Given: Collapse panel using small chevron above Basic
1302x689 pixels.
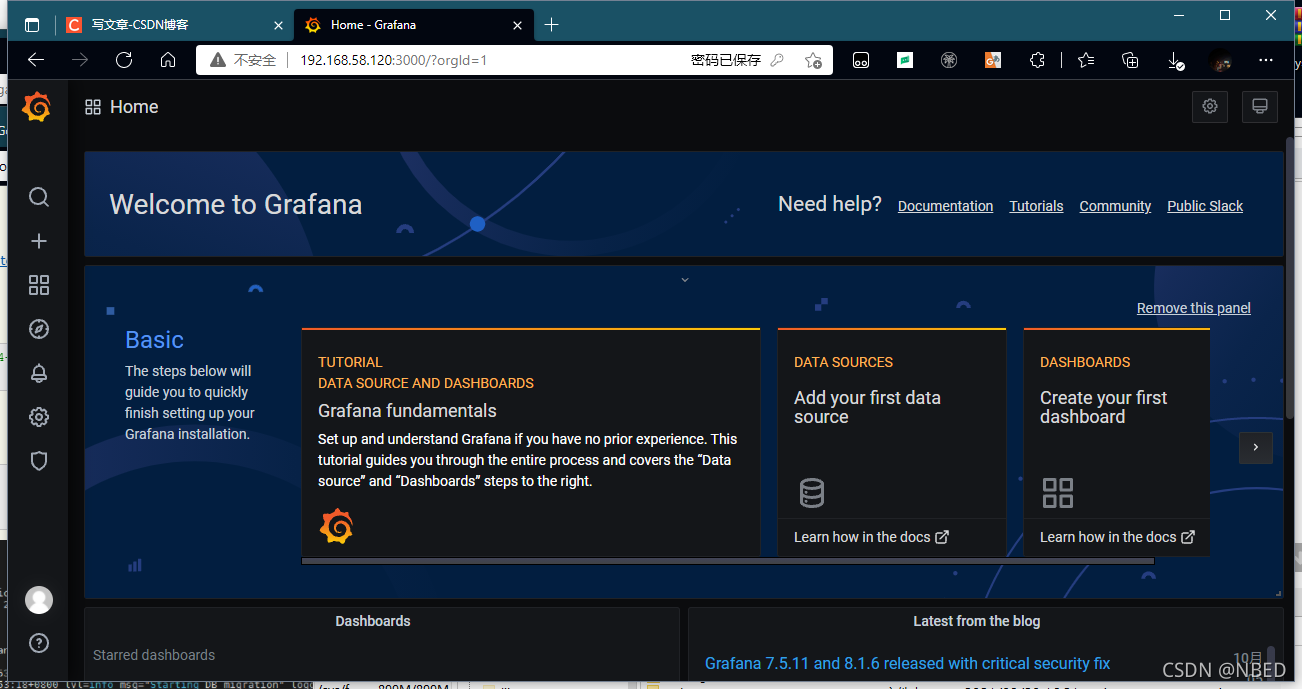Looking at the screenshot, I should click(685, 280).
